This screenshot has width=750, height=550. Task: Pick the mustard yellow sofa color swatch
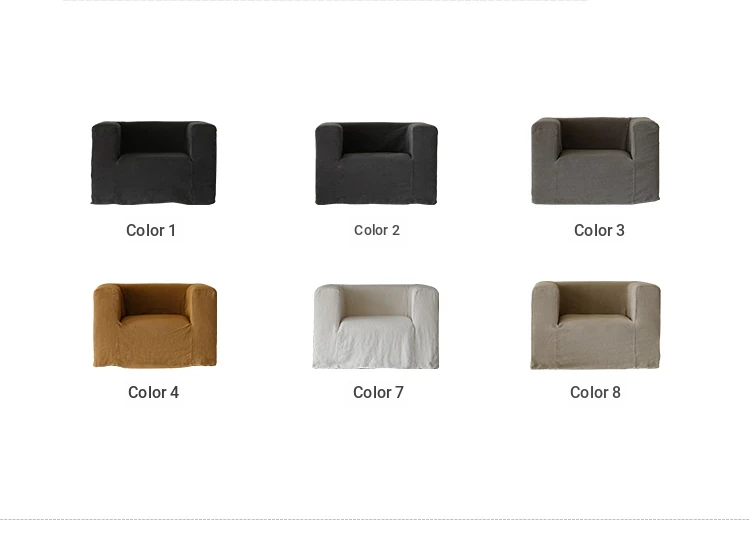tap(155, 325)
